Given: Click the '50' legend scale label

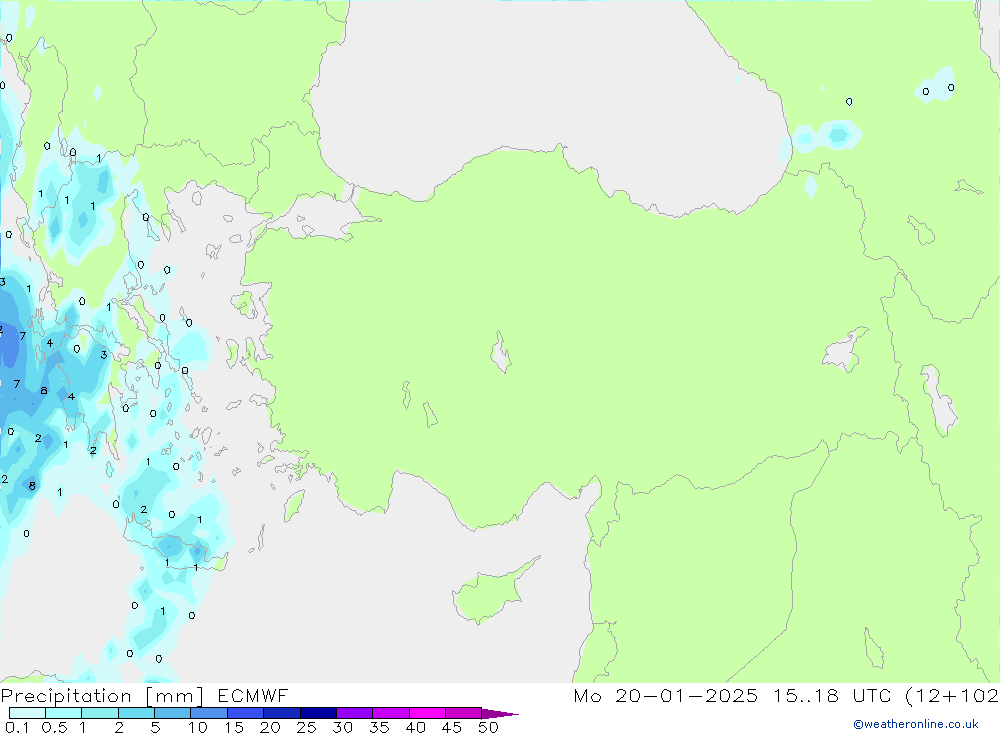Looking at the screenshot, I should [489, 727].
